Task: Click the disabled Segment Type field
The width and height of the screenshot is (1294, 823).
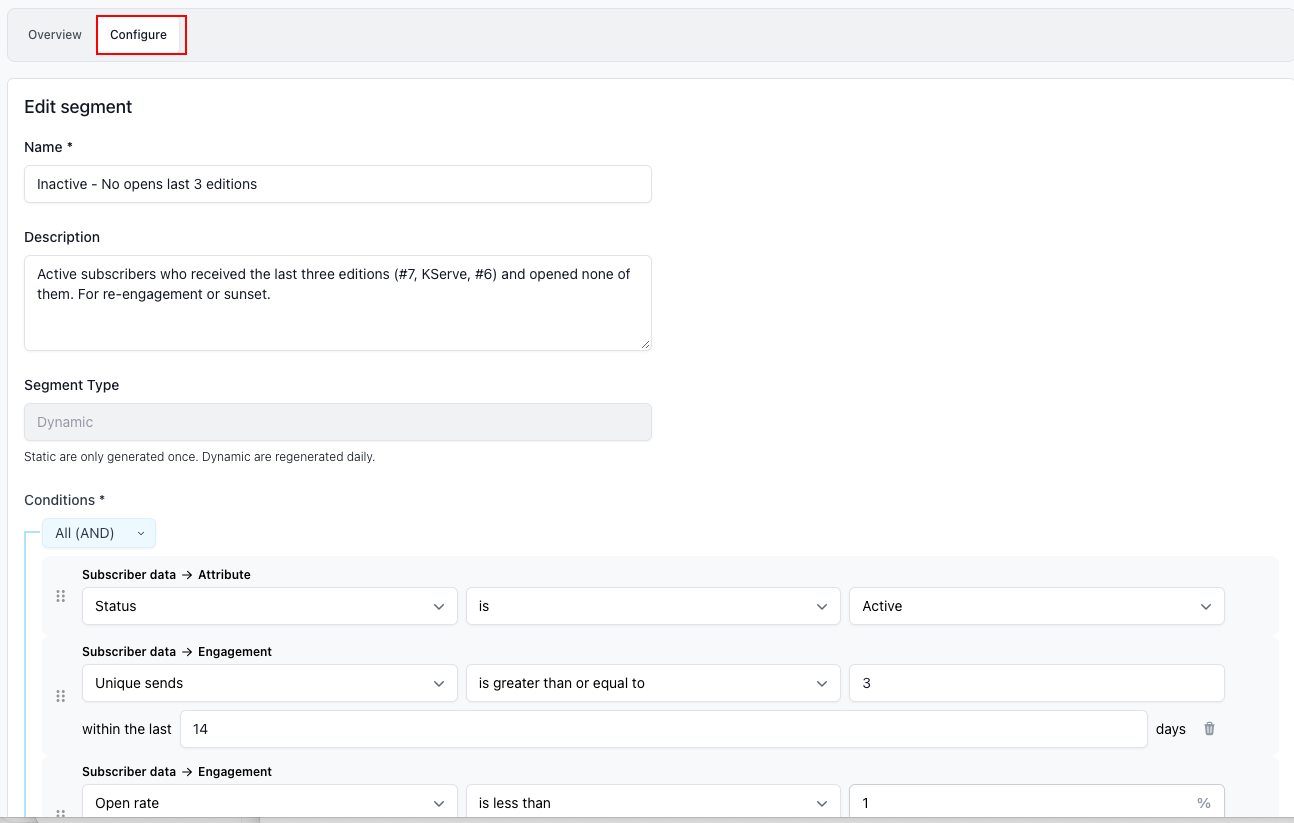Action: tap(338, 422)
